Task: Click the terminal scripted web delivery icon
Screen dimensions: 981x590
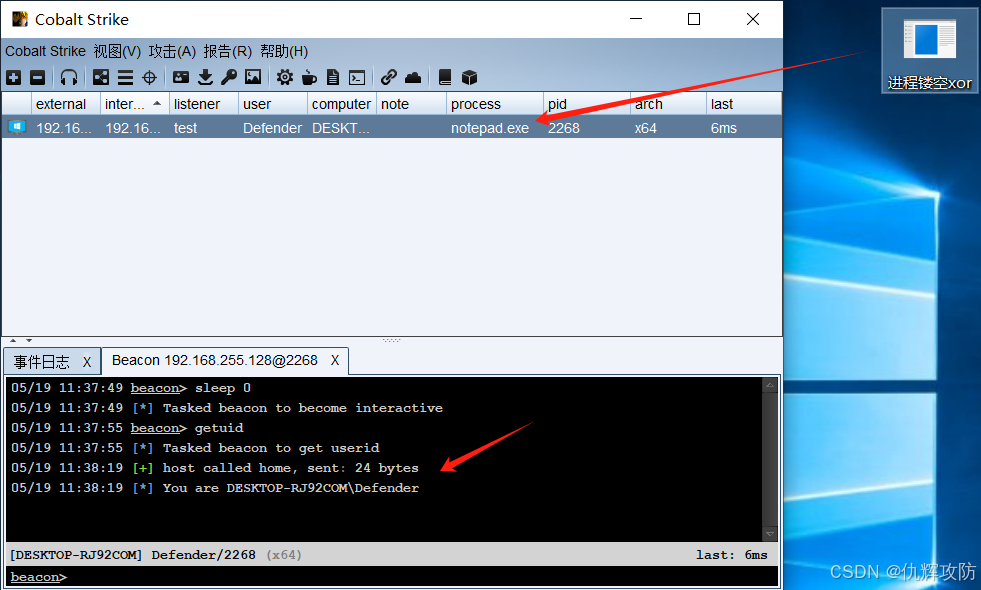Action: point(357,78)
